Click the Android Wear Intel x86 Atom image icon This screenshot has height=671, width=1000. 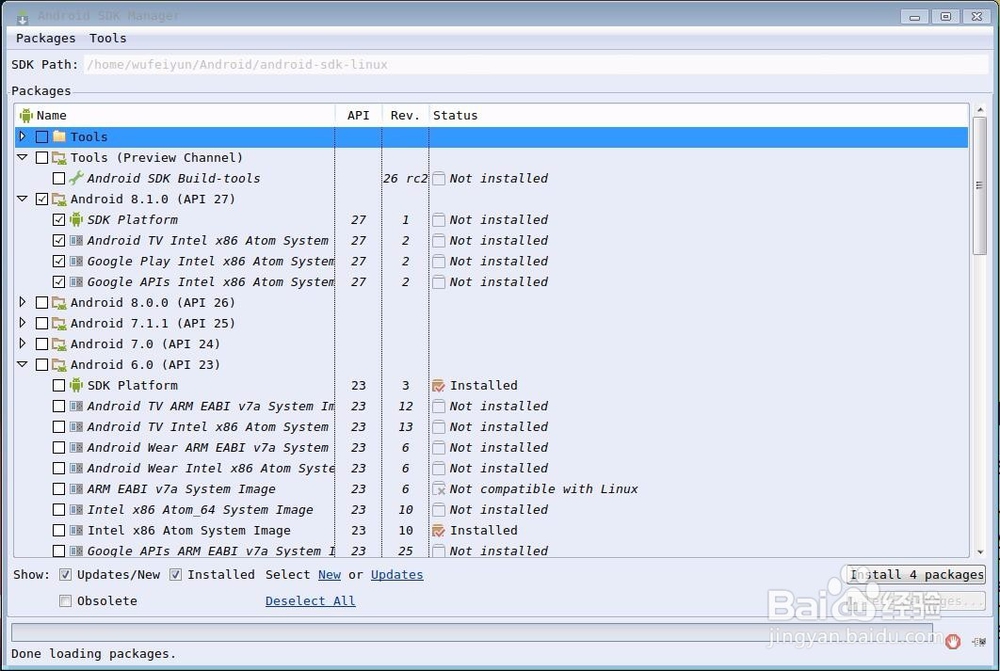point(76,468)
